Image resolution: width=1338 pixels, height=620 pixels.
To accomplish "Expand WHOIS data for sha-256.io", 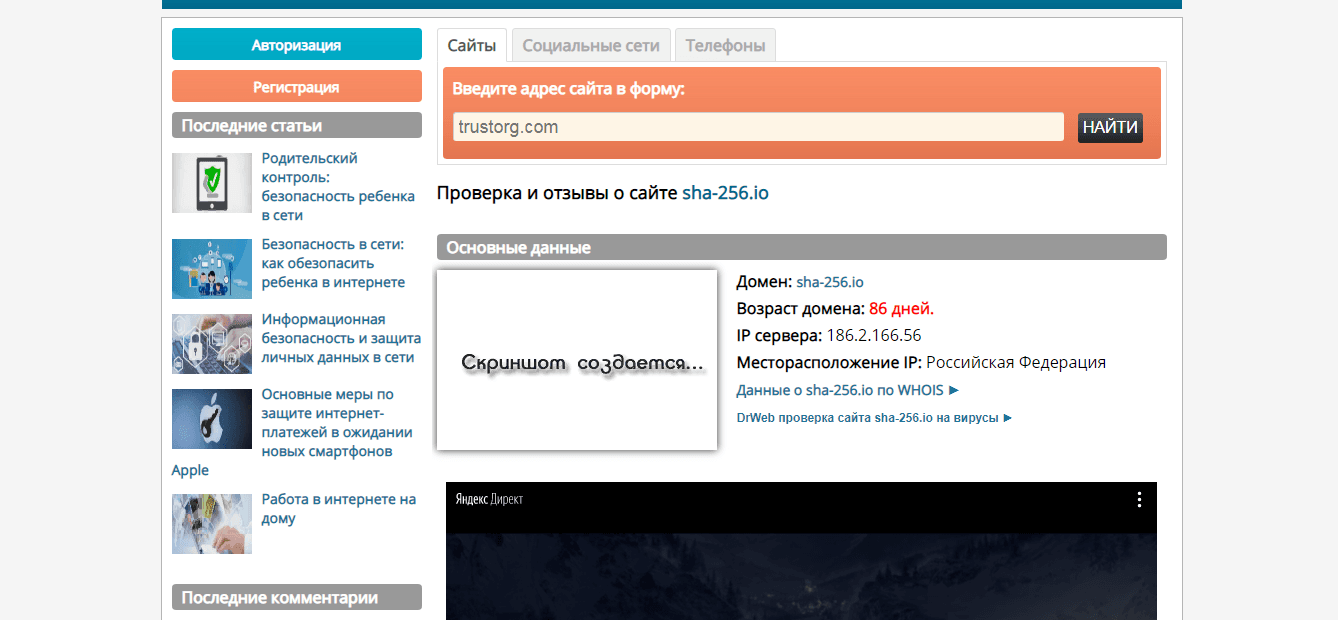I will pyautogui.click(x=847, y=390).
